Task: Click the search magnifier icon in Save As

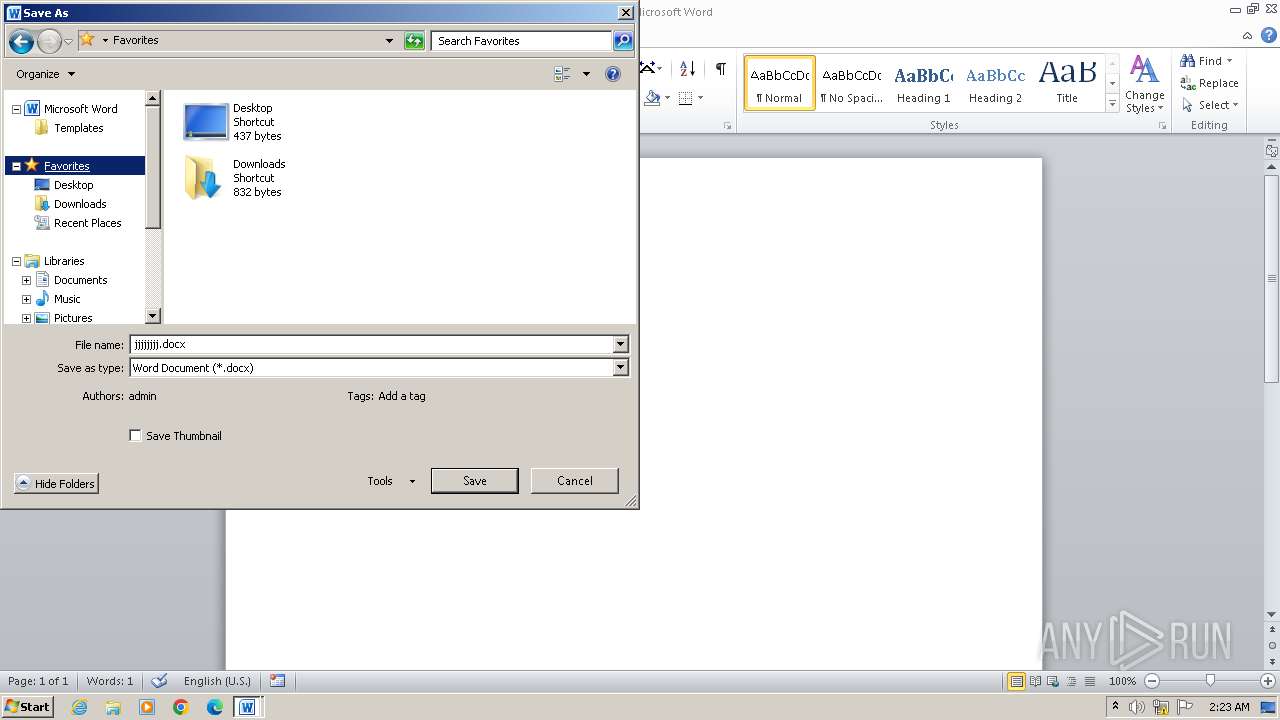Action: click(x=623, y=41)
